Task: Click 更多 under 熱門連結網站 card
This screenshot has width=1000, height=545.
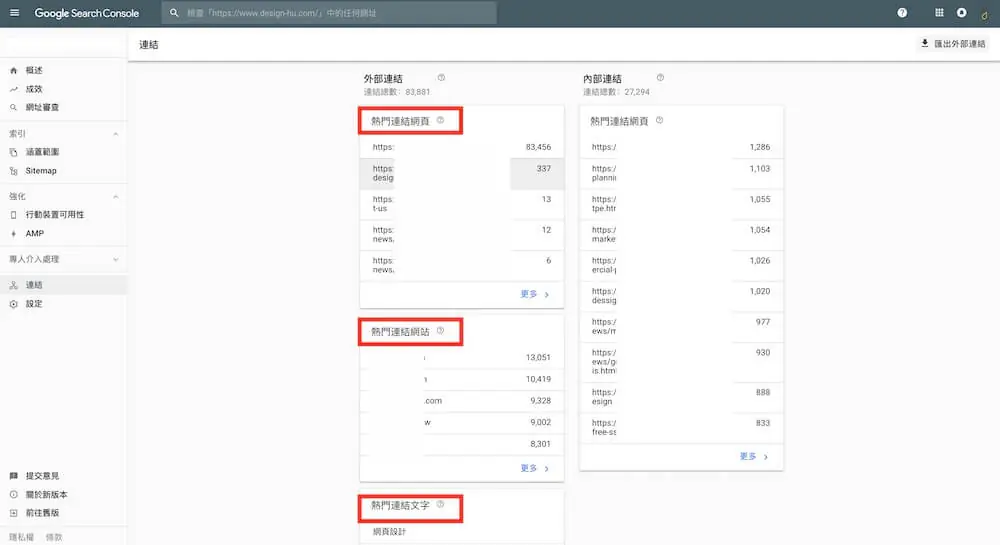Action: point(534,468)
